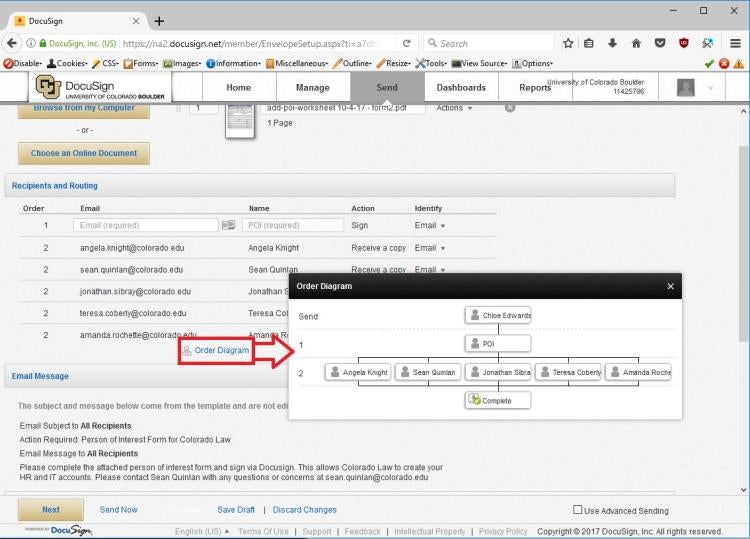Open the Disable developer toolbar menu

click(22, 63)
